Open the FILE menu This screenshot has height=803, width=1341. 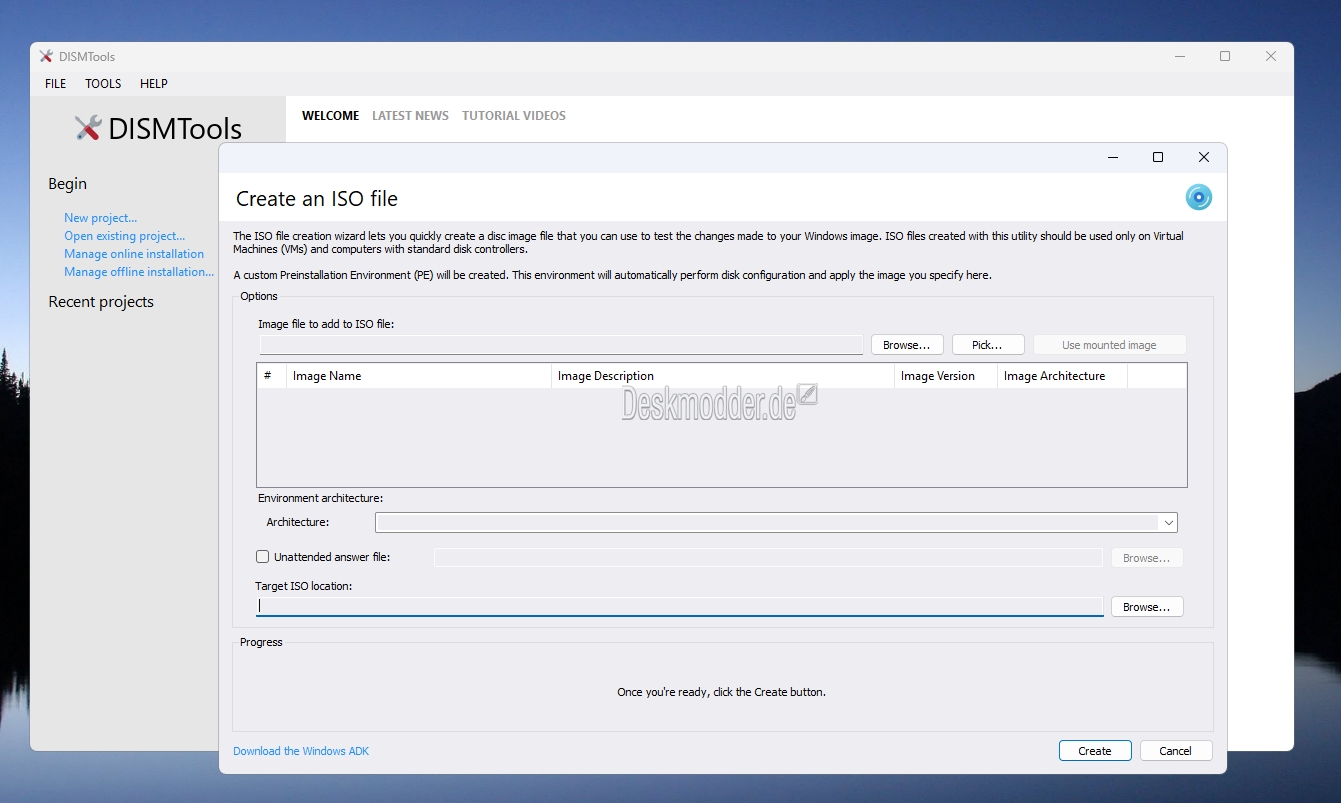pos(55,84)
